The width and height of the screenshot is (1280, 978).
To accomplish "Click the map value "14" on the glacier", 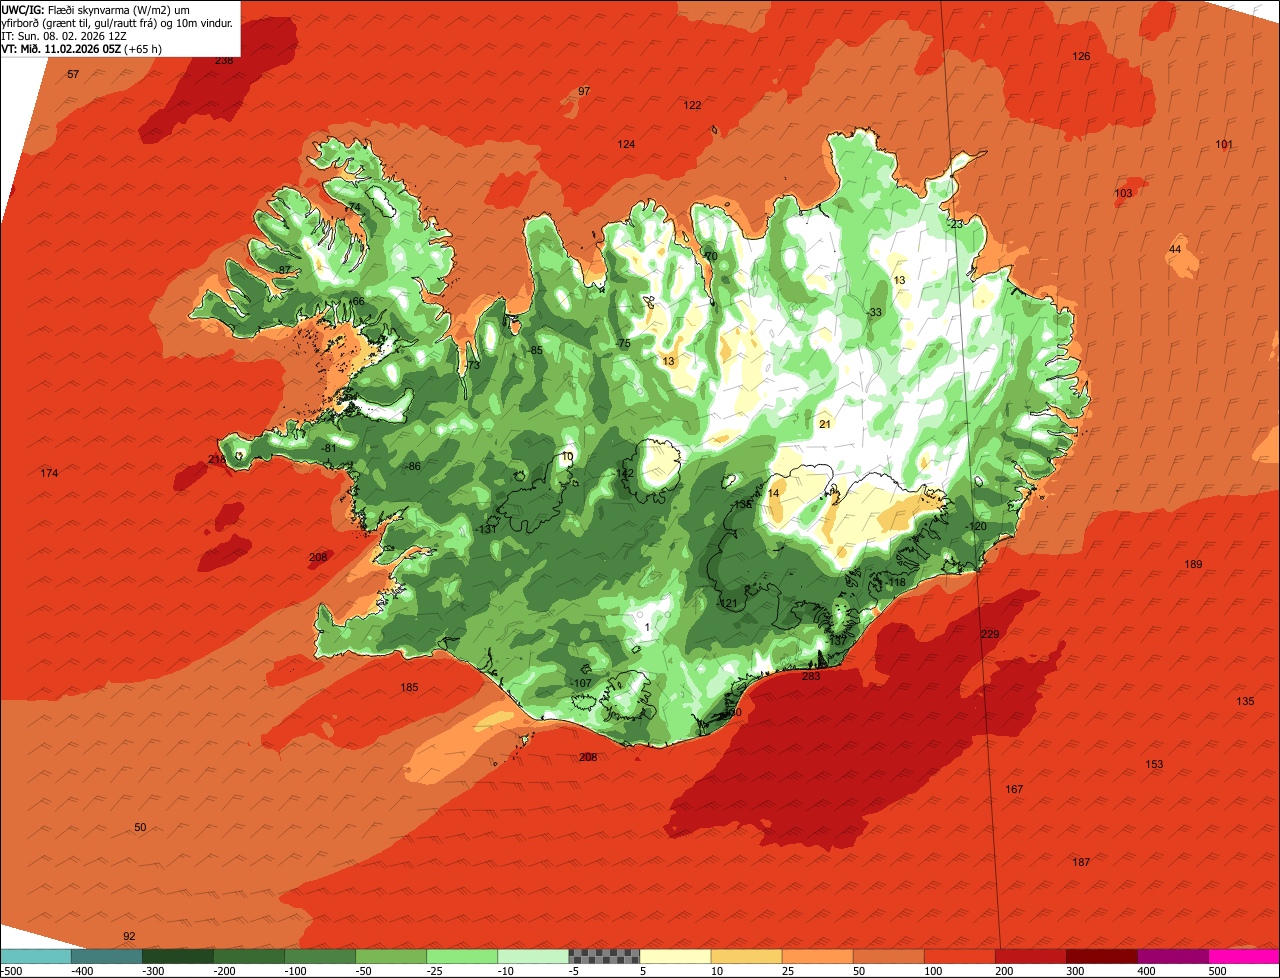I will tap(773, 494).
